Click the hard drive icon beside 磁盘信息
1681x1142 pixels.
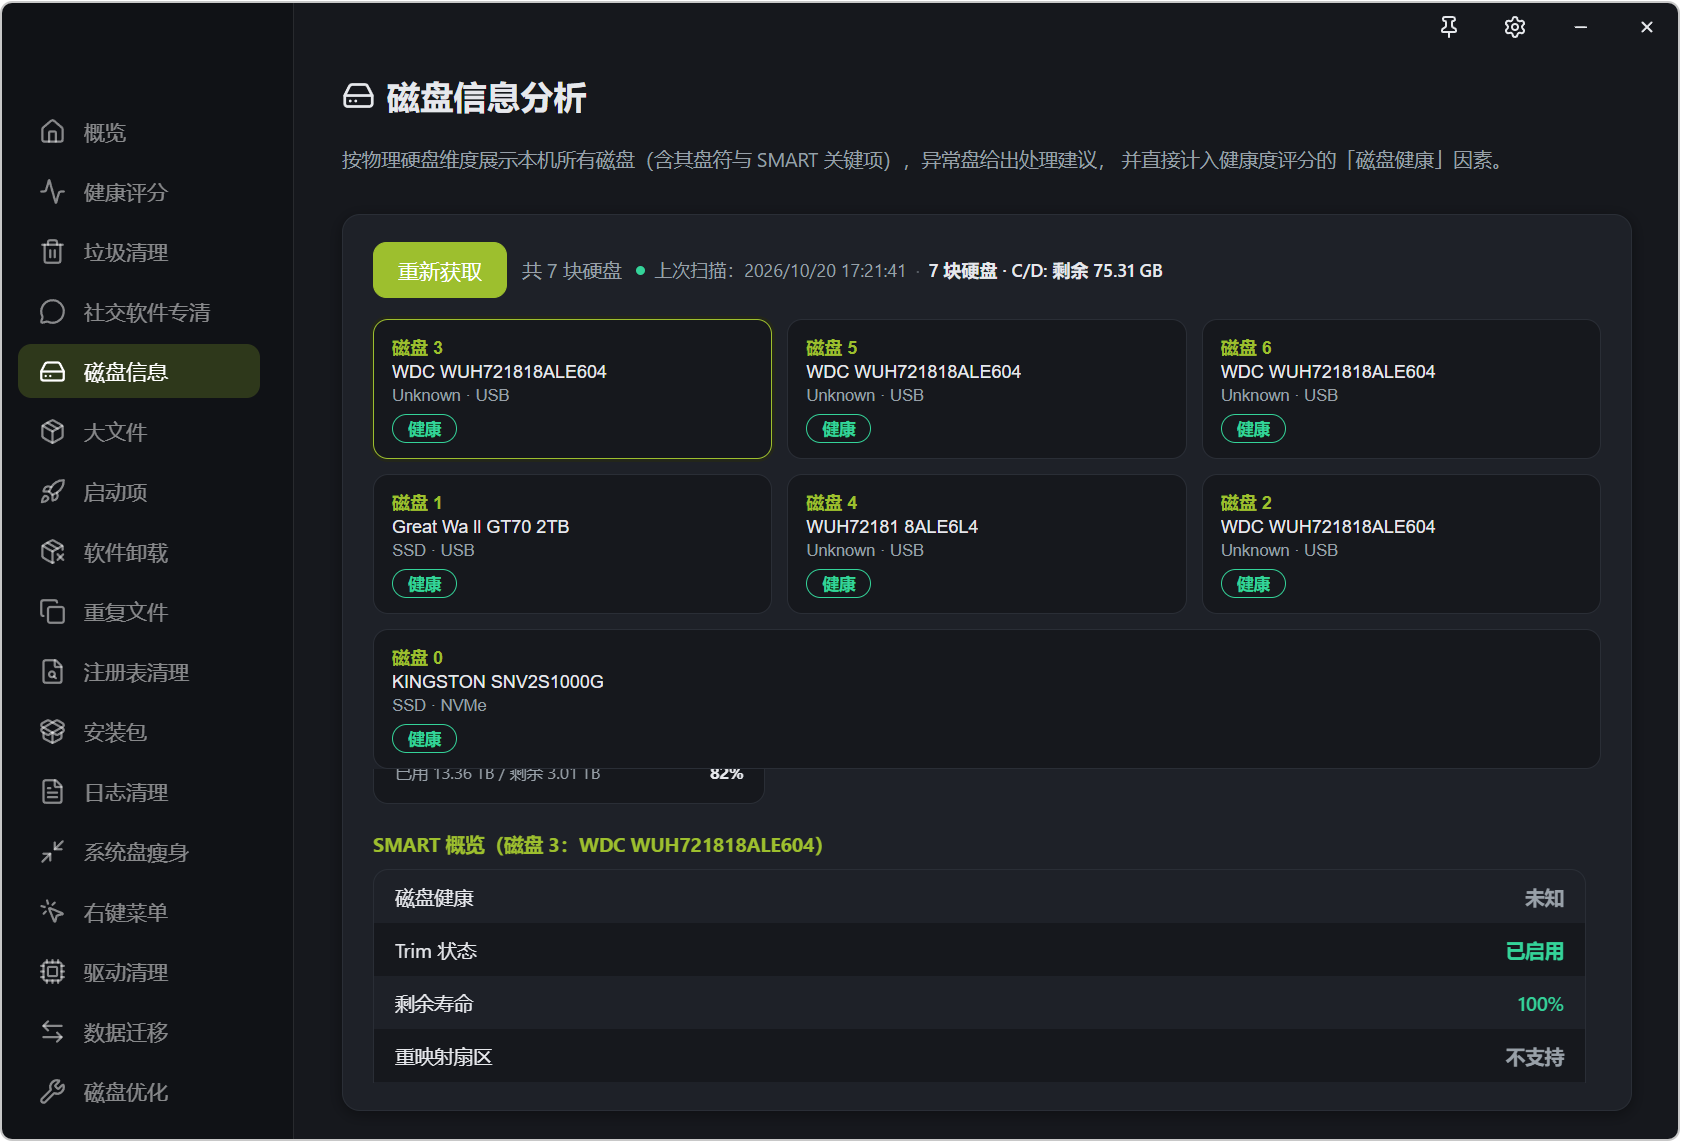point(52,371)
